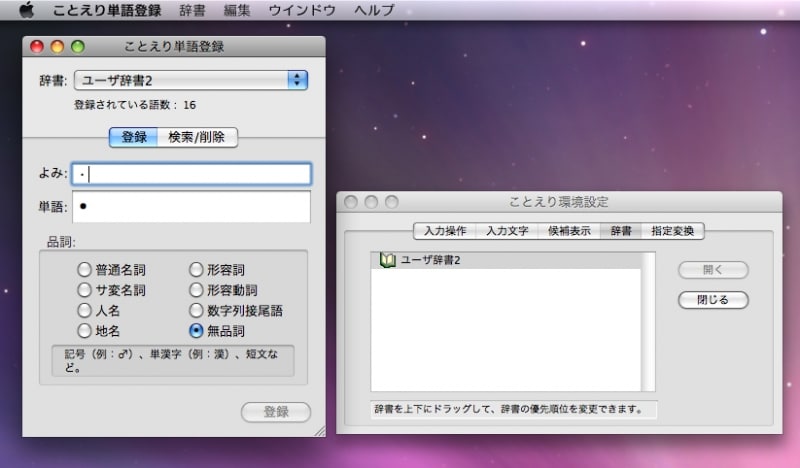Click the resize grip of ことえり単語登録 window

pyautogui.click(x=320, y=431)
